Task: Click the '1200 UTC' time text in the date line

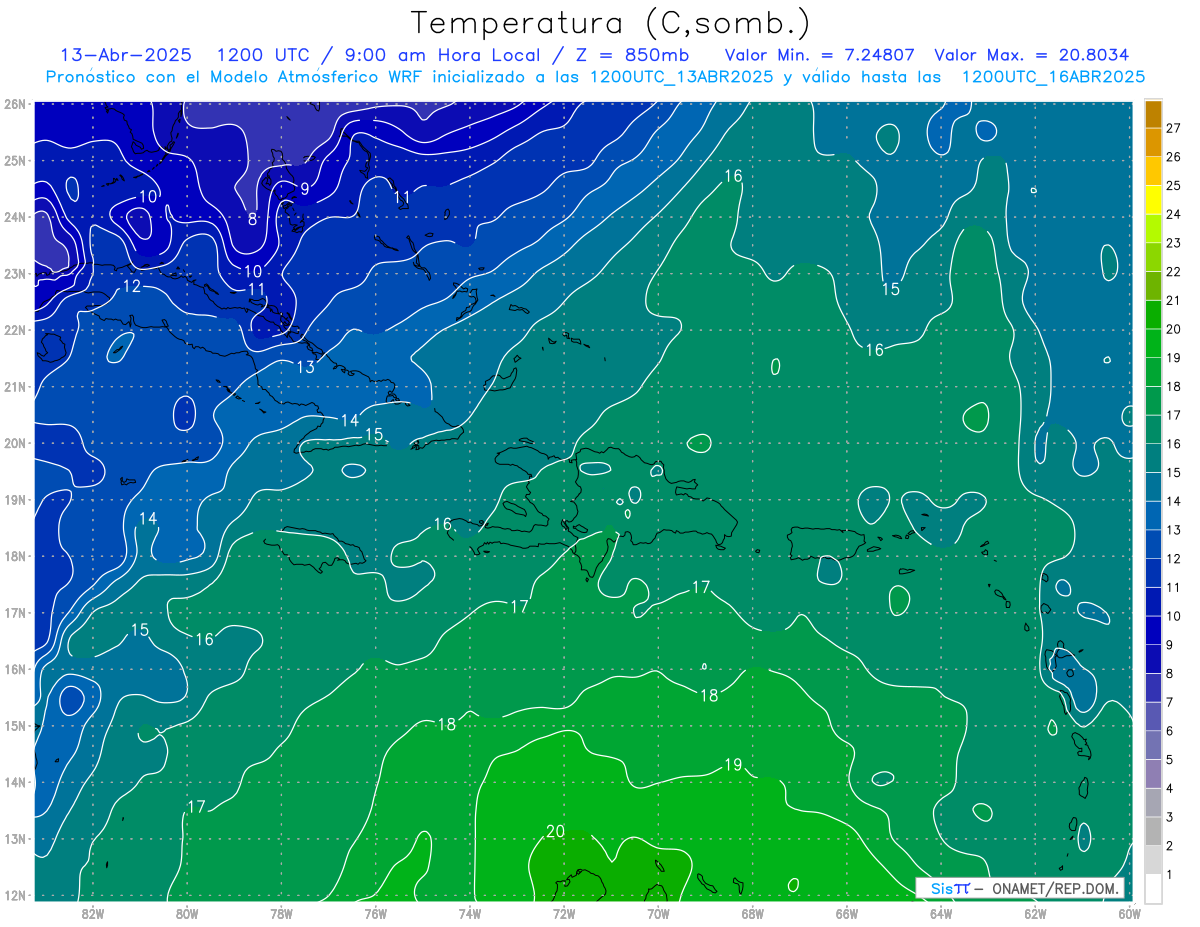Action: tap(264, 55)
